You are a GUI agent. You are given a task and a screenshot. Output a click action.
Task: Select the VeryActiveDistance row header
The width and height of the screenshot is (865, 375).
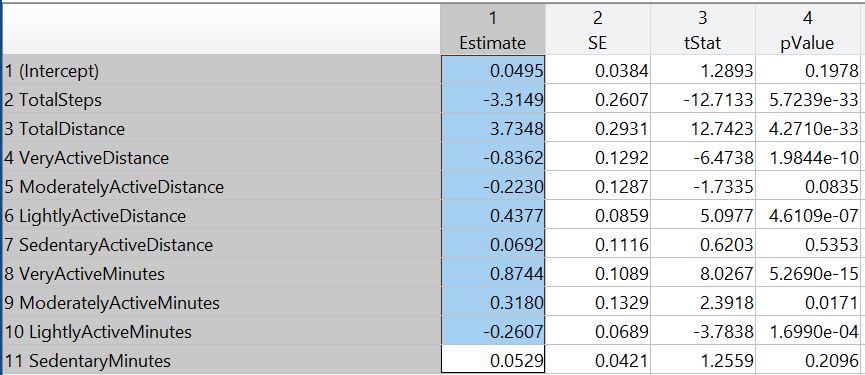(222, 158)
